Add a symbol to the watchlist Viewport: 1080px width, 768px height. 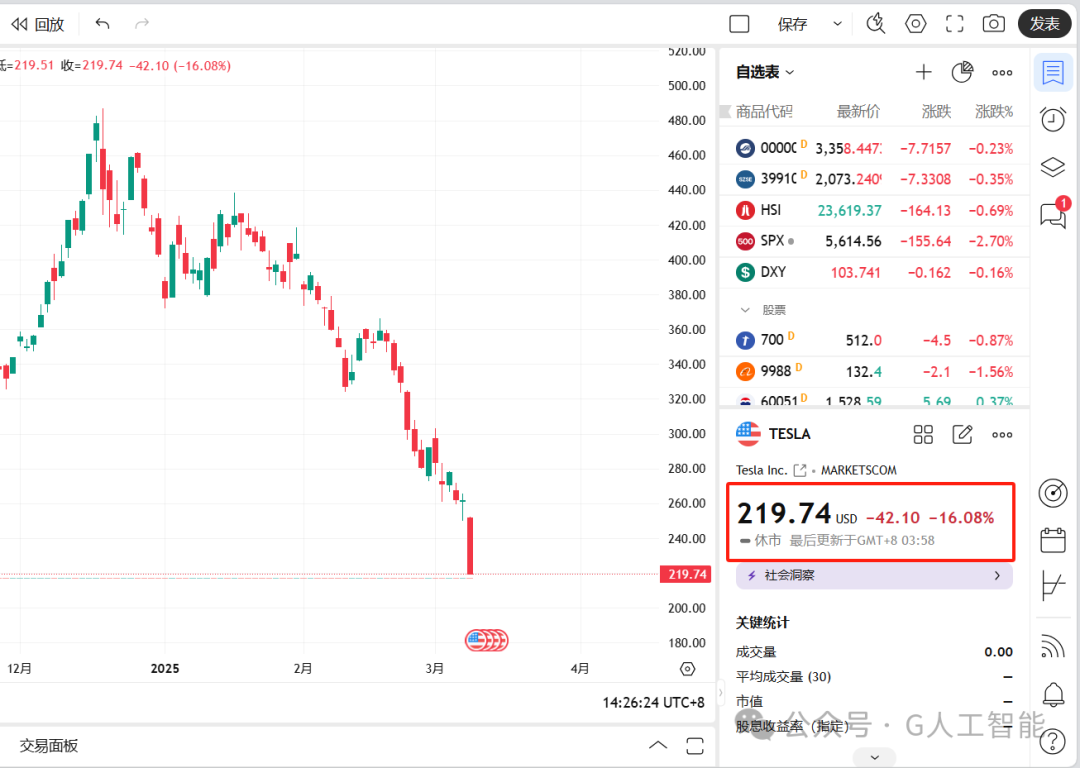click(x=924, y=72)
